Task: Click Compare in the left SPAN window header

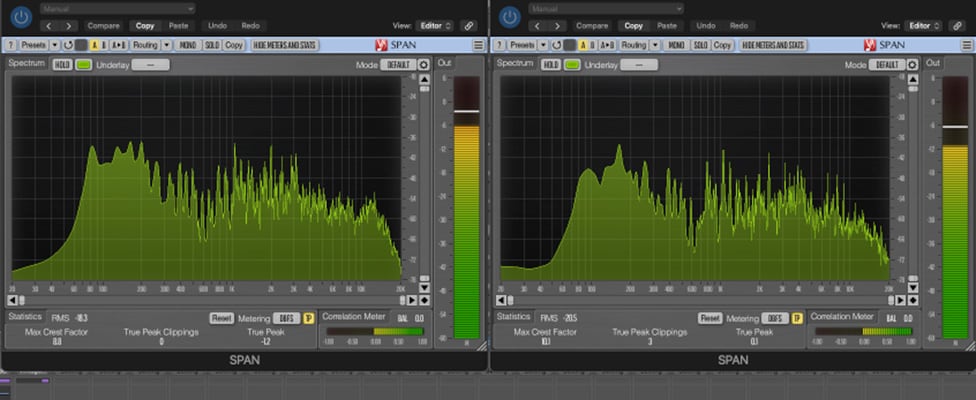Action: click(103, 26)
